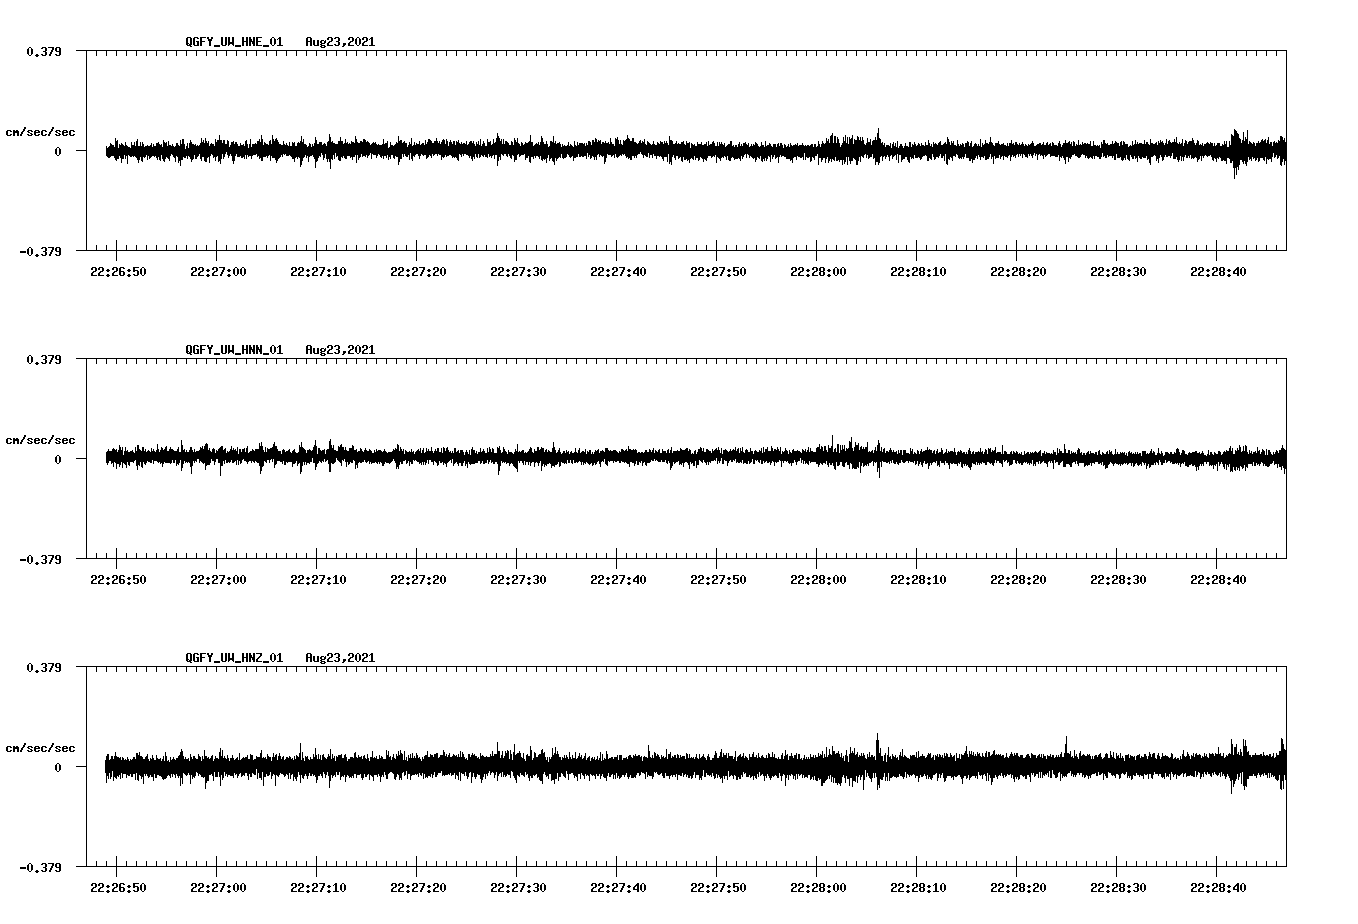Click time label 22:28:20 under HNE plot

click(1018, 272)
